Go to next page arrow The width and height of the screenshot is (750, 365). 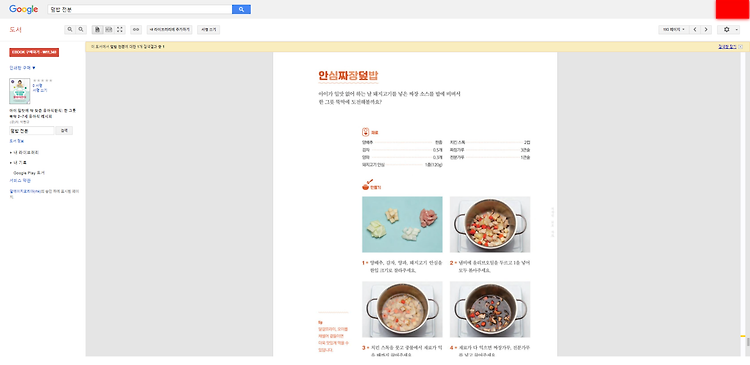(706, 30)
